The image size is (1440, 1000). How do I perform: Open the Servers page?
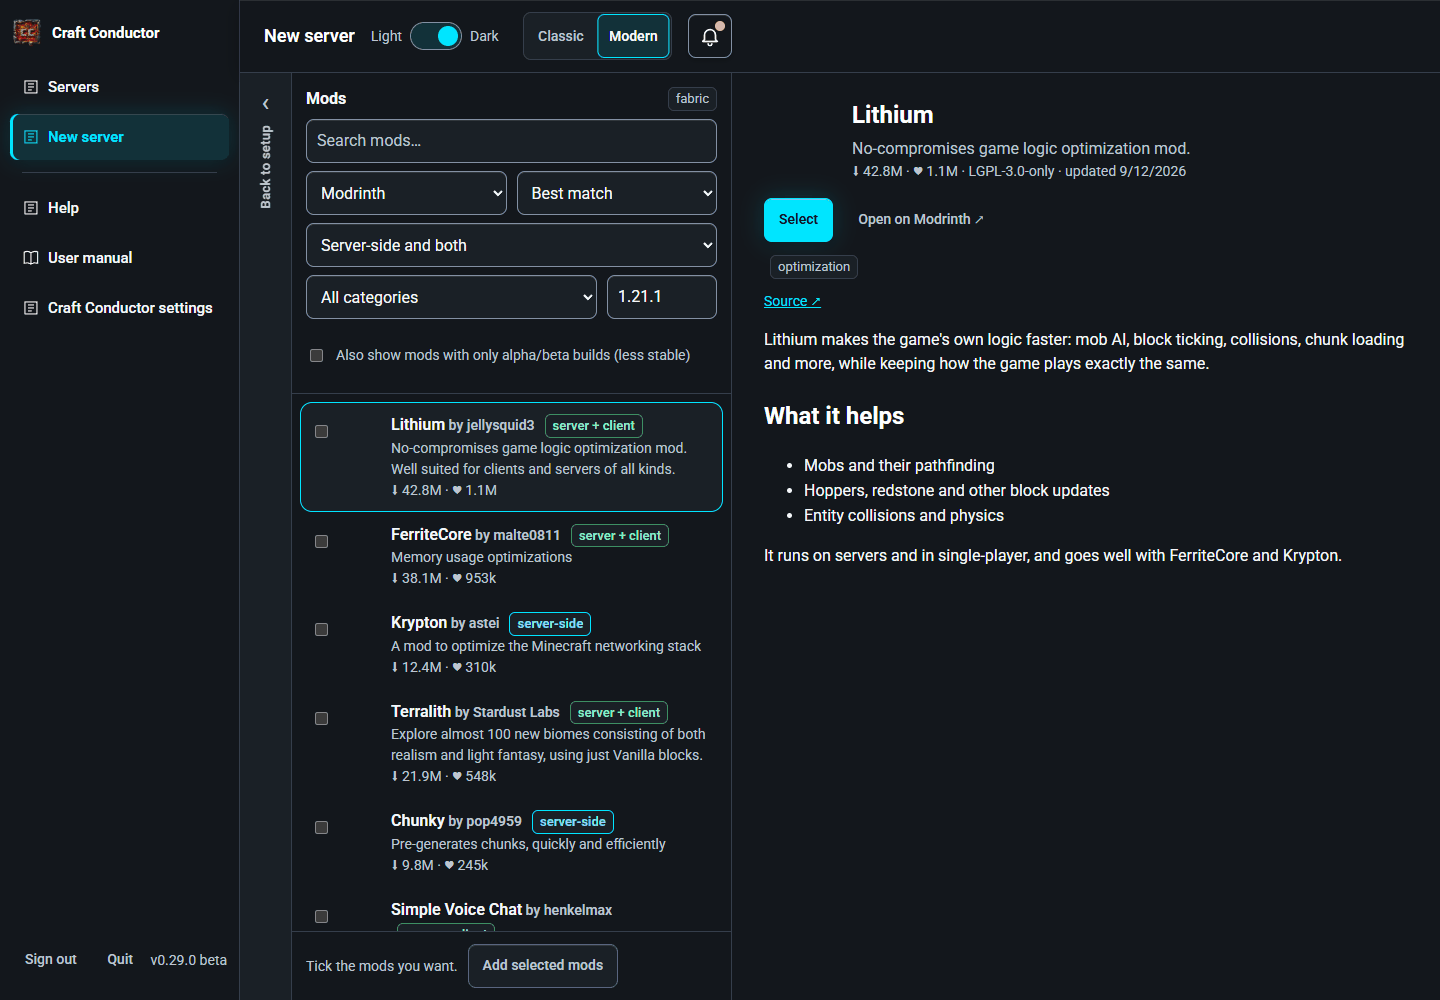[x=120, y=87]
